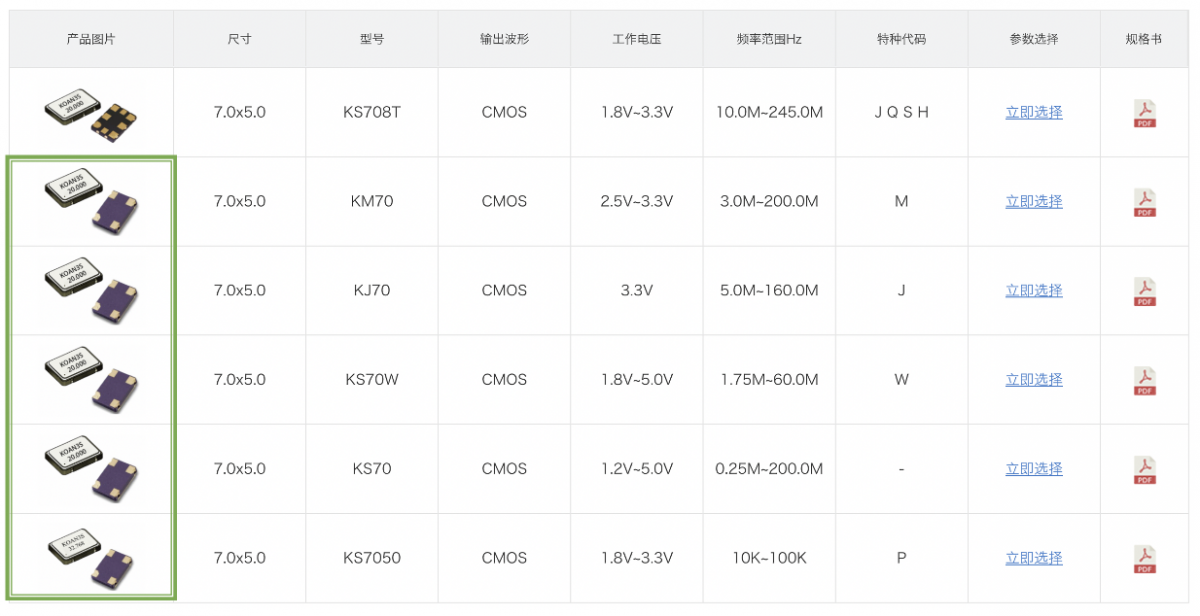Click the 频率范围Hz column header
The height and width of the screenshot is (616, 1200).
[x=769, y=39]
